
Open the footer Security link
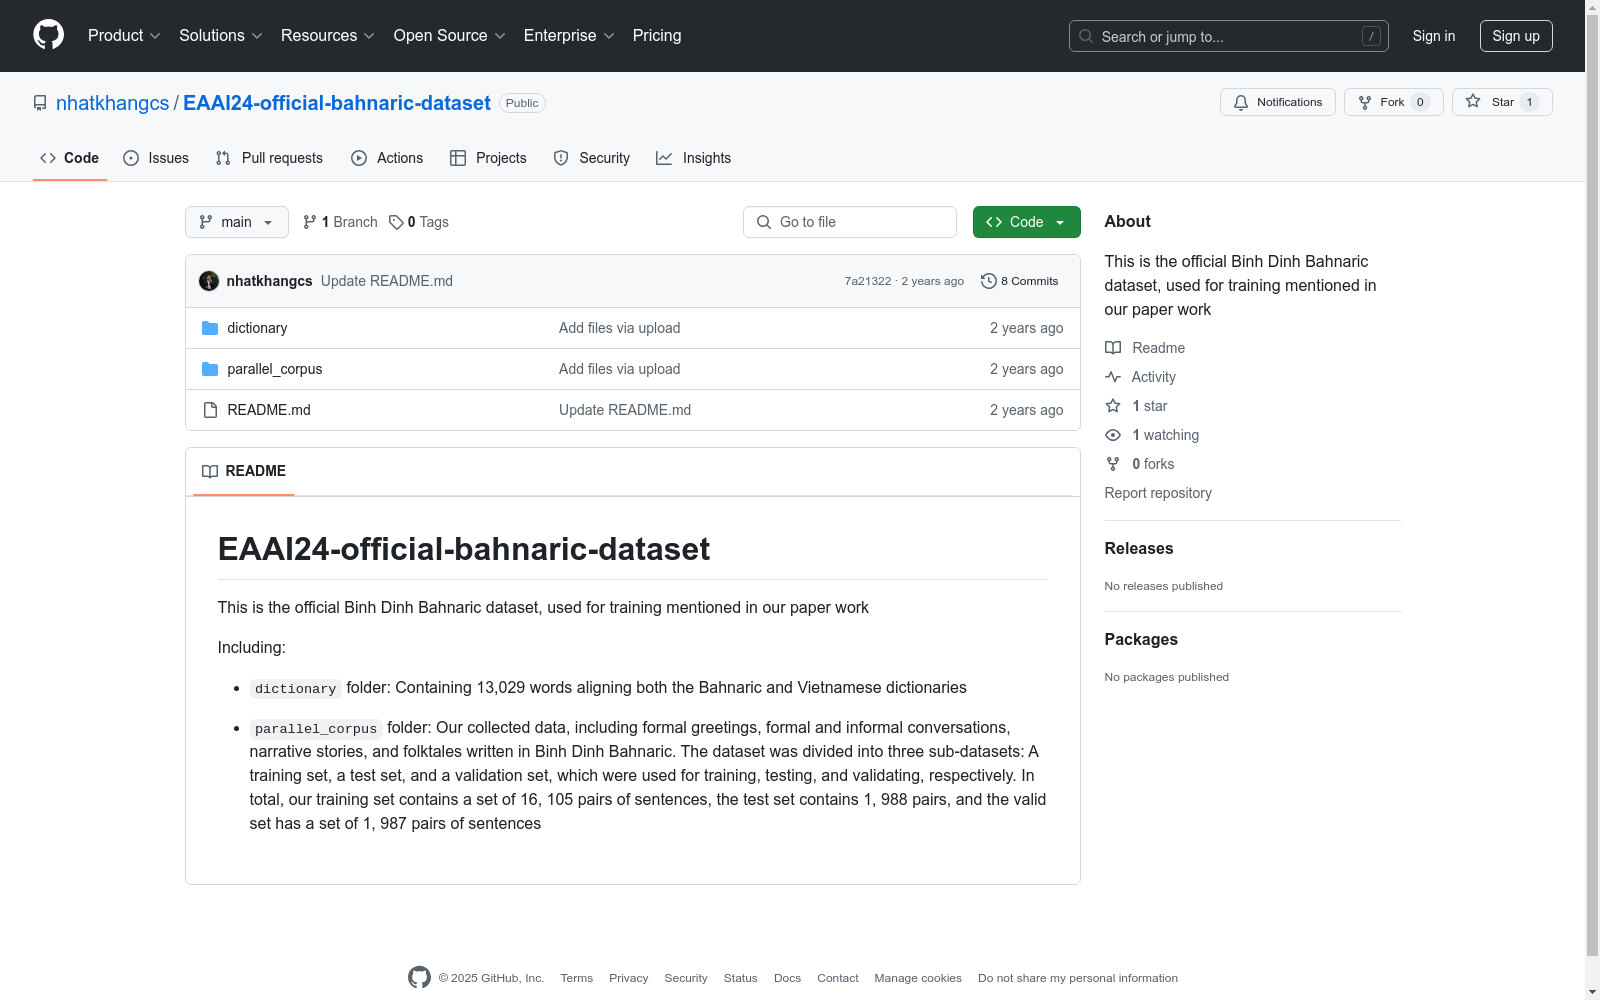[686, 978]
